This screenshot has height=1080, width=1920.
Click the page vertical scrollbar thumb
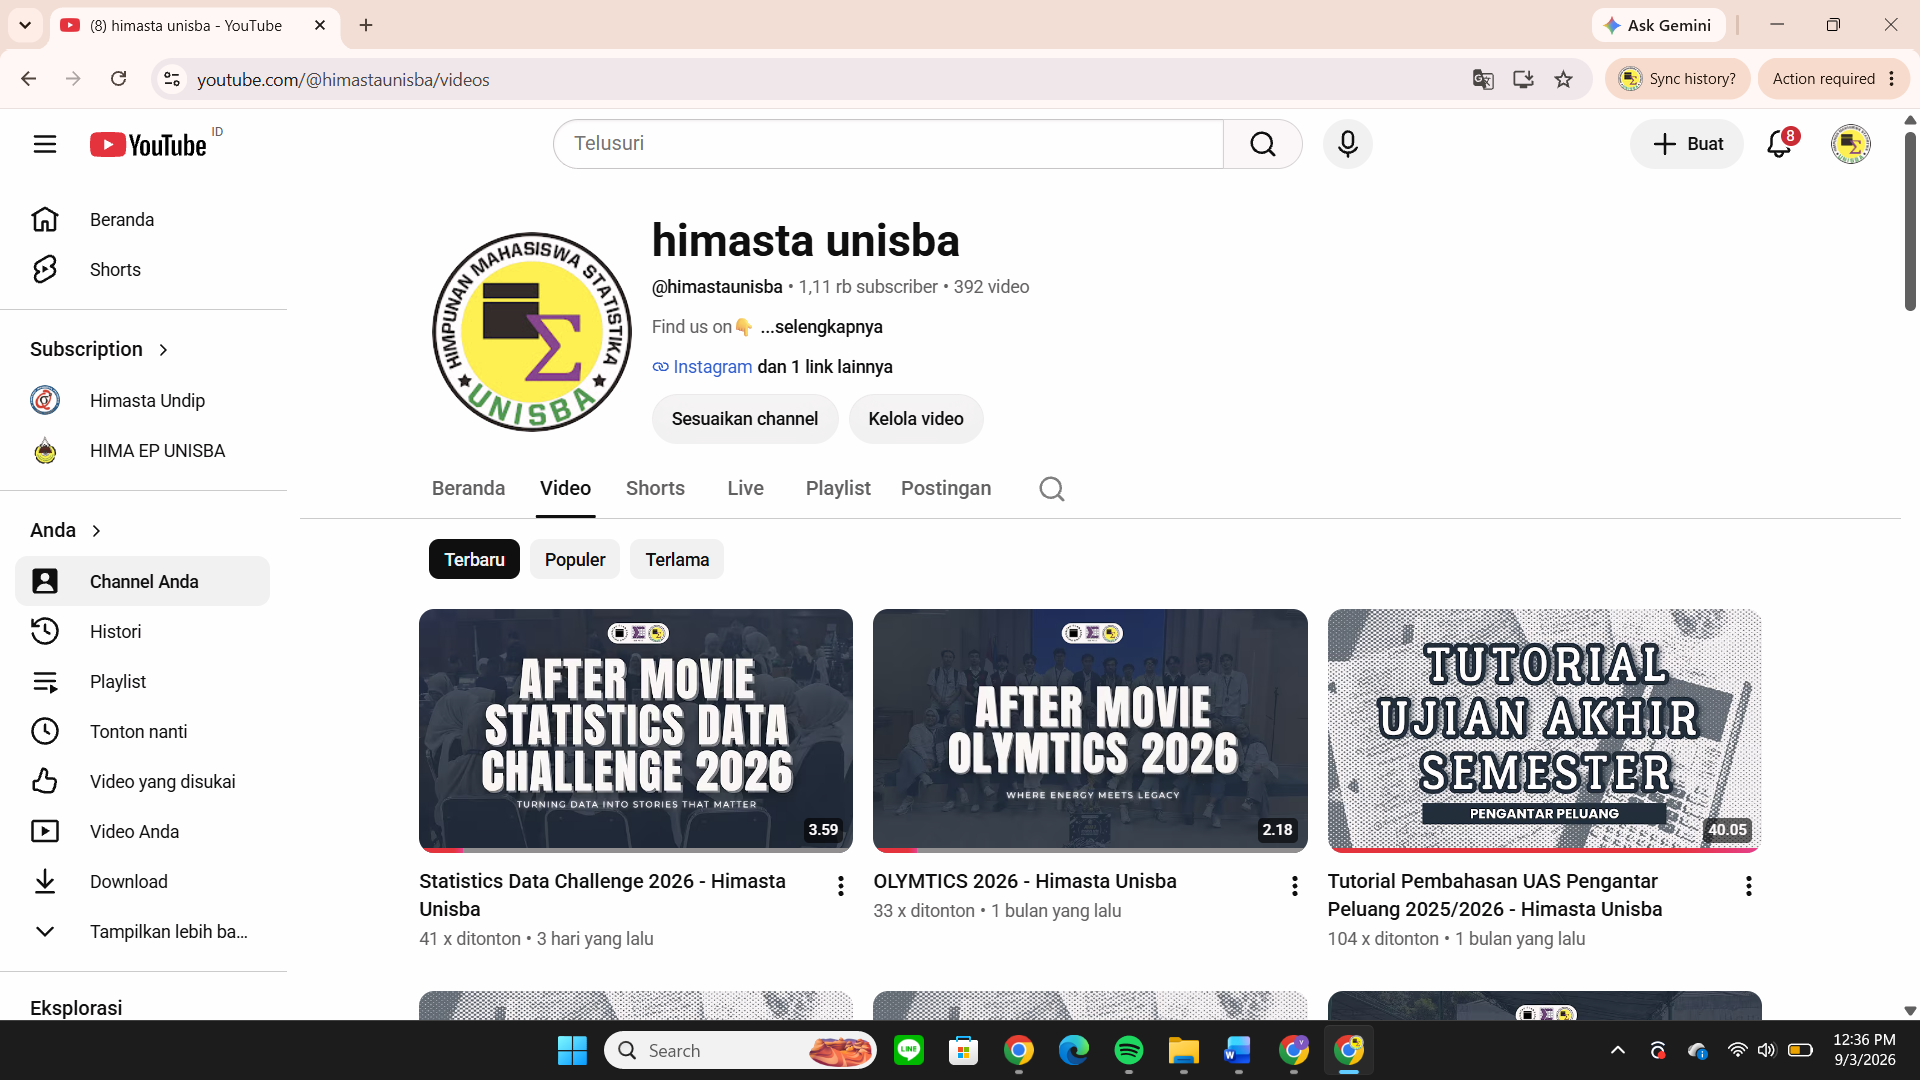click(x=1910, y=220)
